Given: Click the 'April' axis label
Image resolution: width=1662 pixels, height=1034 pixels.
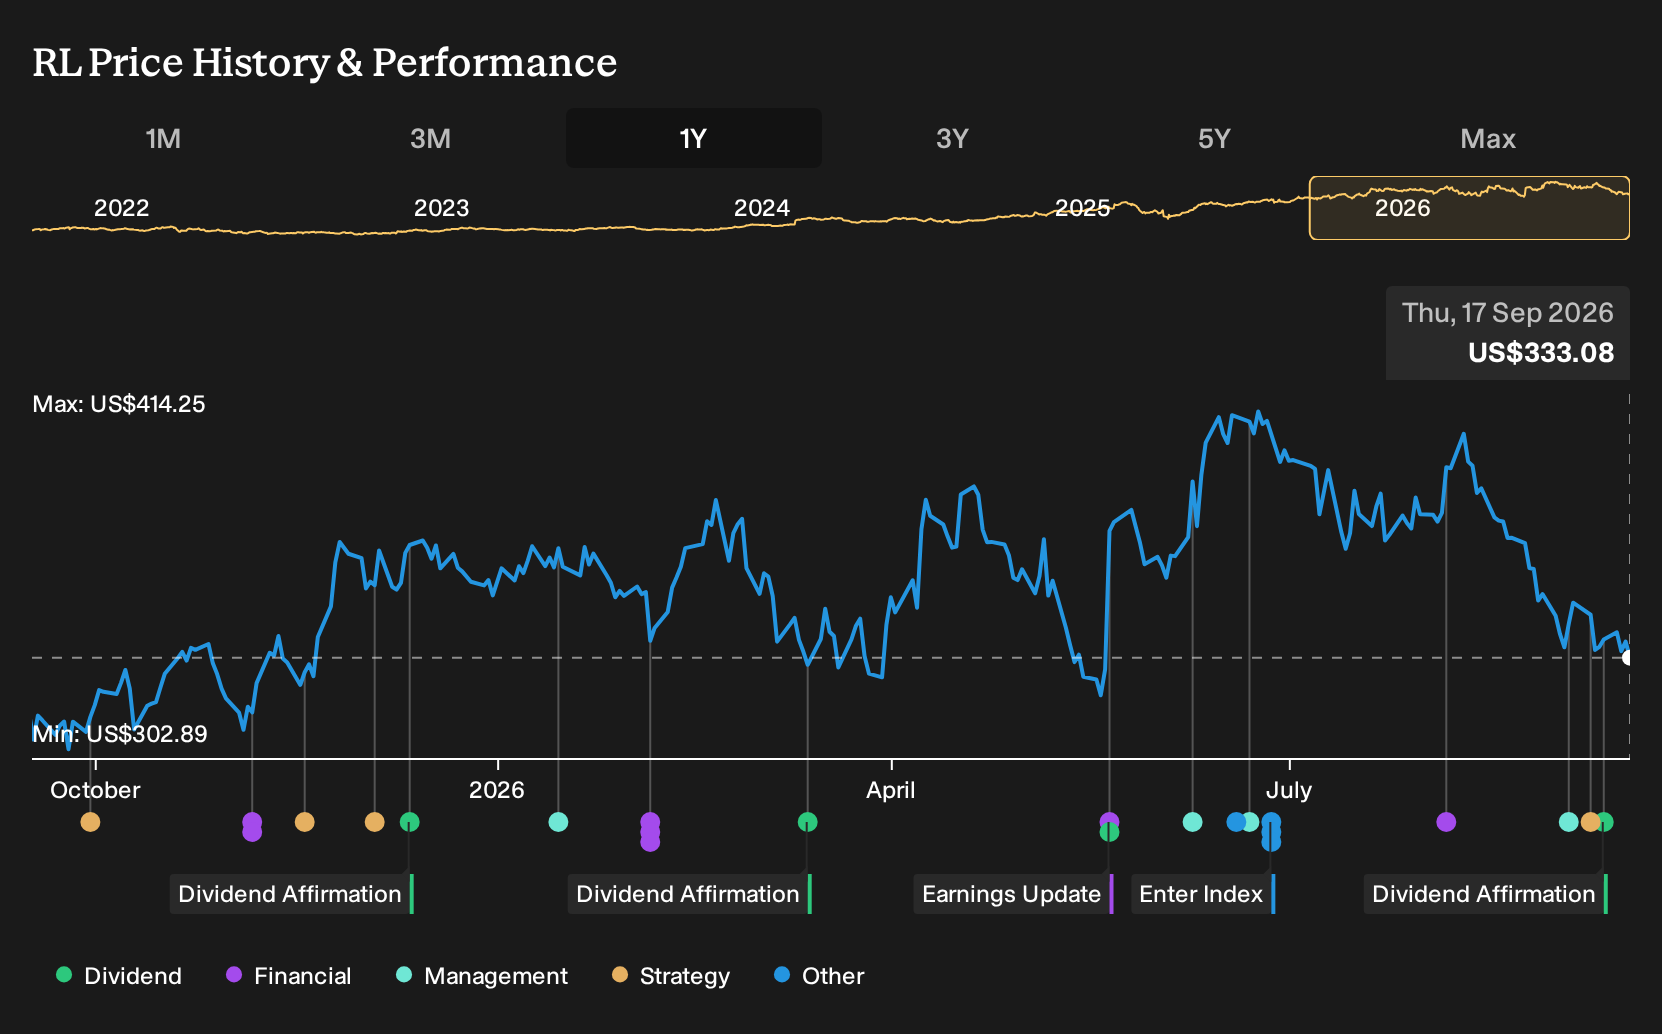Looking at the screenshot, I should (x=891, y=790).
